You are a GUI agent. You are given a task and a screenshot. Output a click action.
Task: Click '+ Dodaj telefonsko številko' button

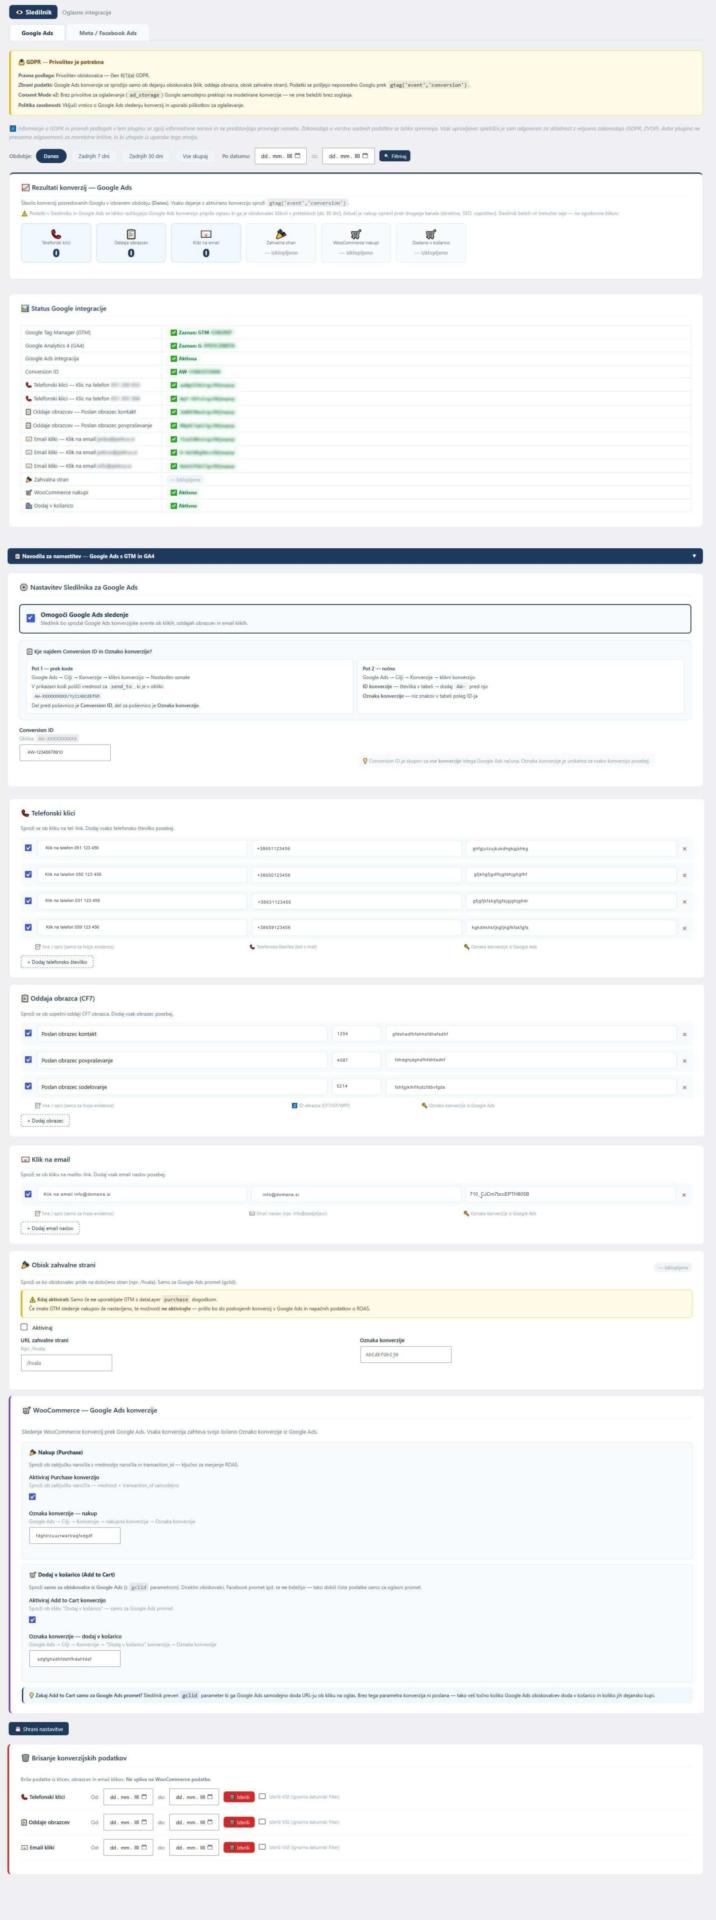tap(57, 961)
